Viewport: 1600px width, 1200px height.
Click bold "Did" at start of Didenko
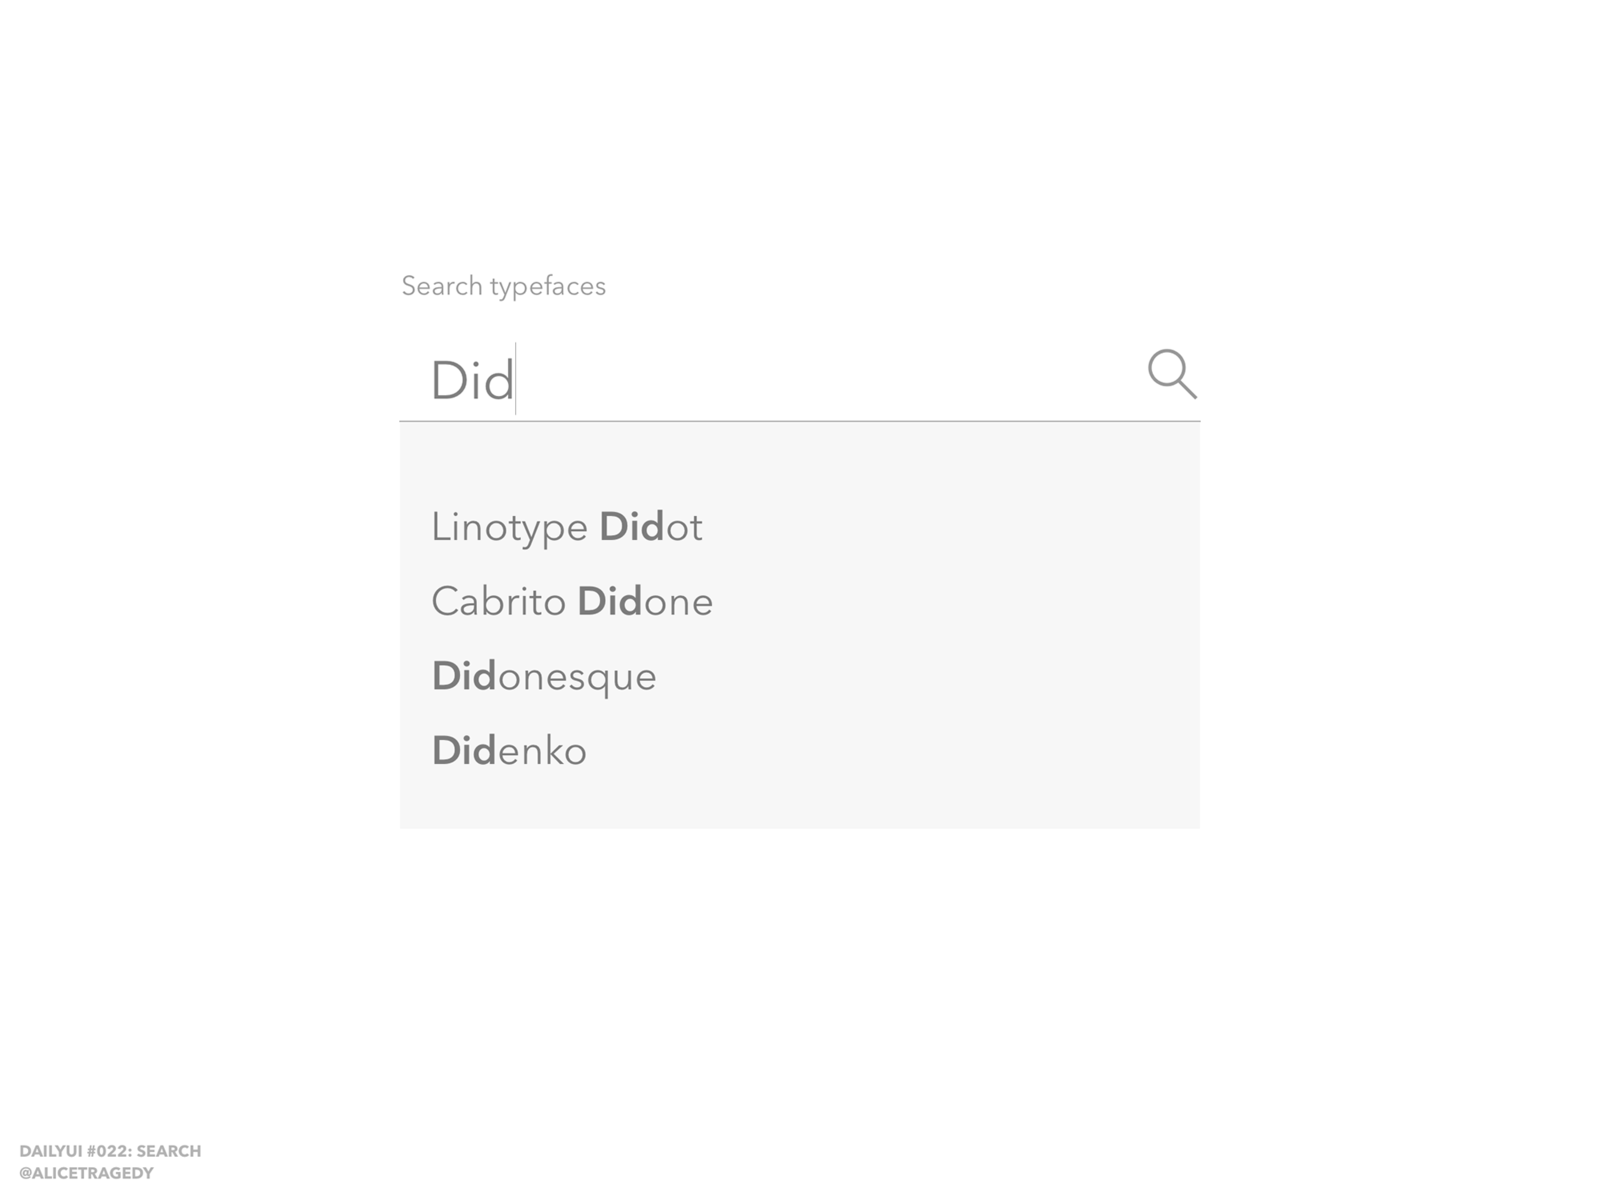click(x=464, y=751)
